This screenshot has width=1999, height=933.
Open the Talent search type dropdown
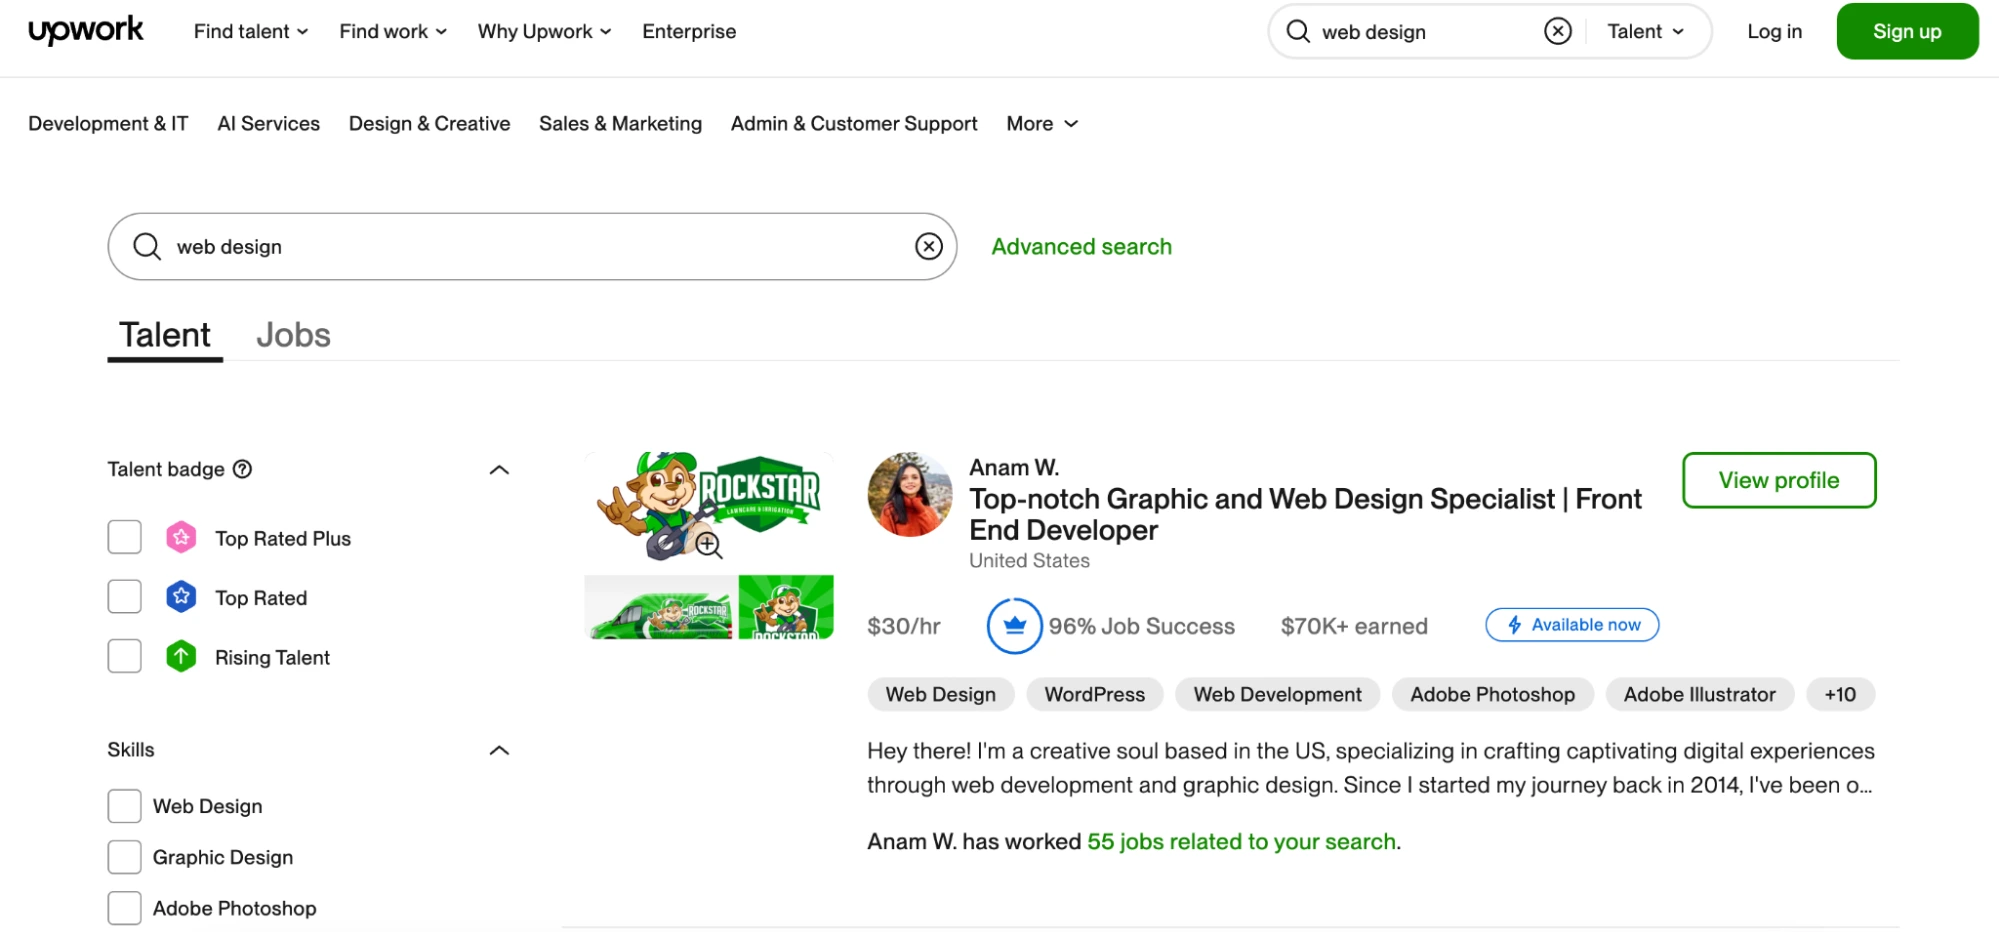tap(1646, 31)
